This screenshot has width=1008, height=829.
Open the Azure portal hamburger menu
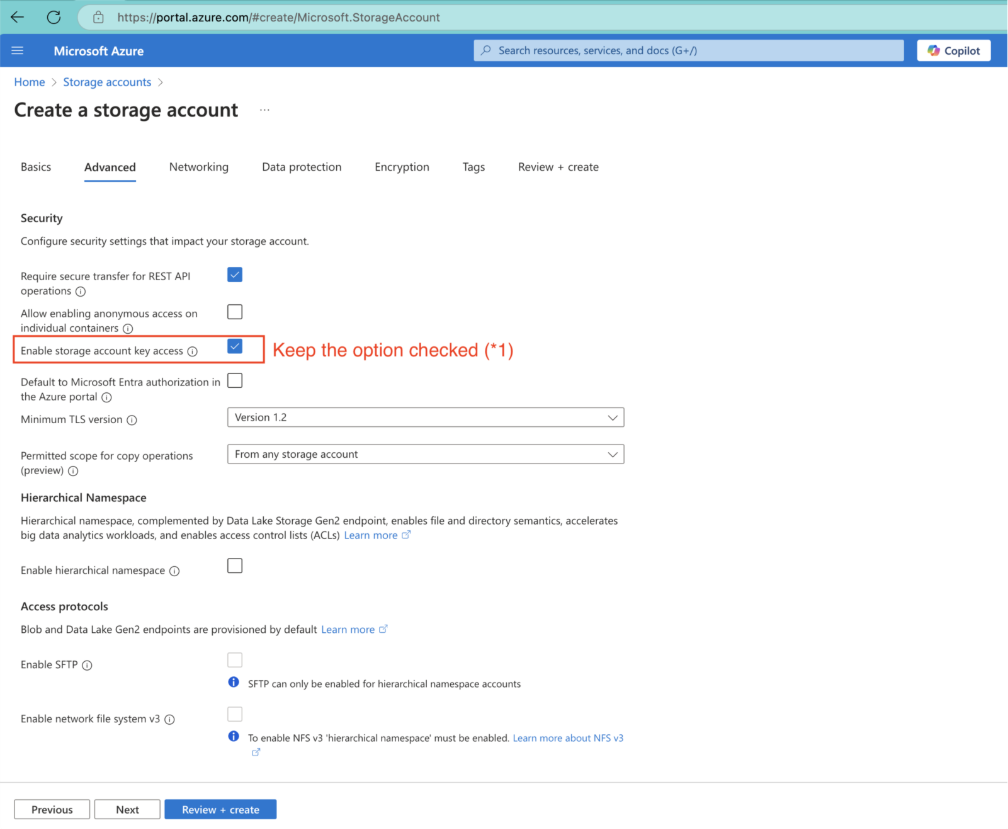17,50
